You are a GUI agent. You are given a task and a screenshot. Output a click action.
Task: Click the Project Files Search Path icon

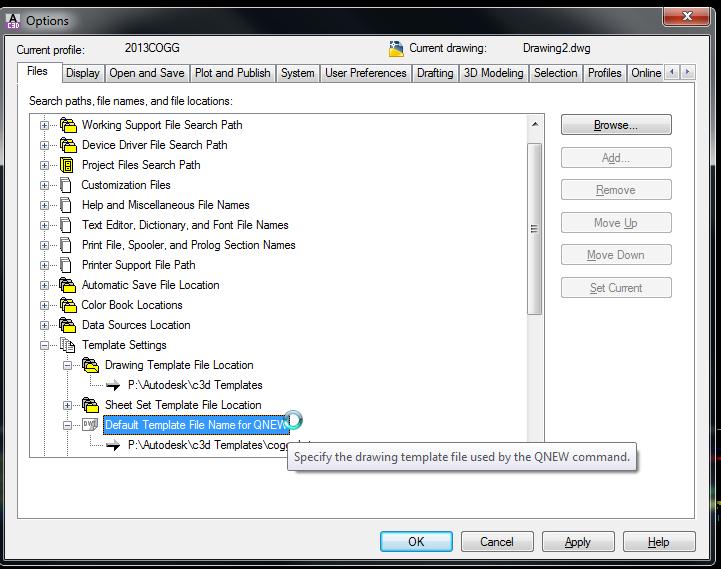click(67, 165)
